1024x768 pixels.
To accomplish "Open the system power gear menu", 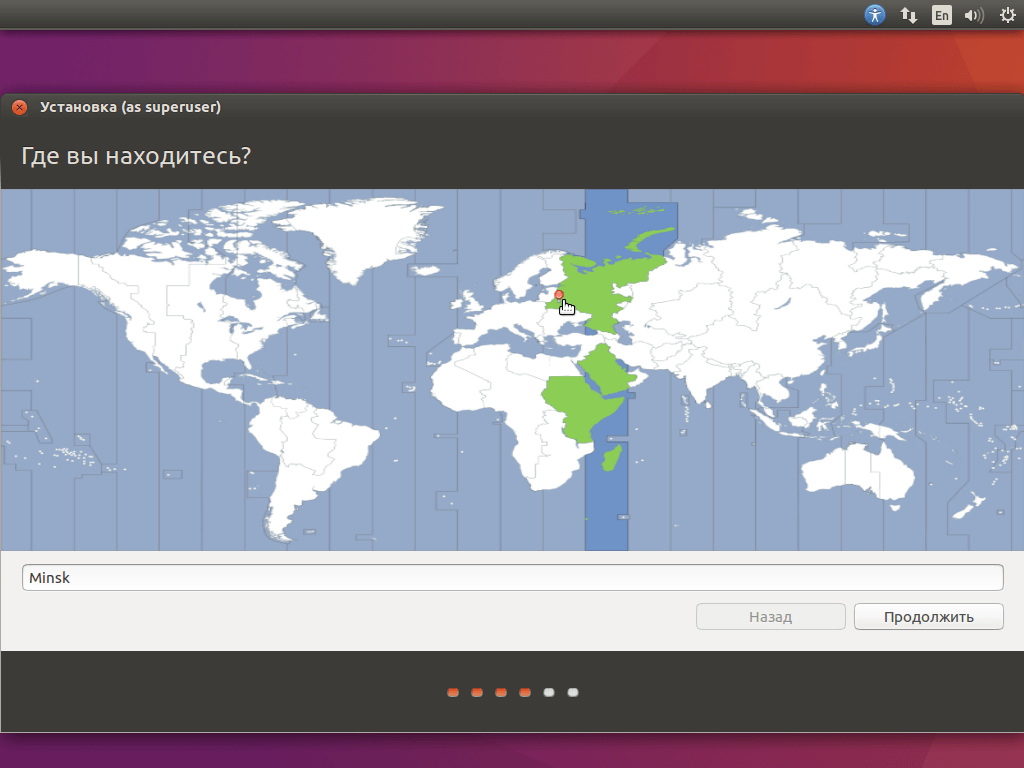I will (1008, 15).
